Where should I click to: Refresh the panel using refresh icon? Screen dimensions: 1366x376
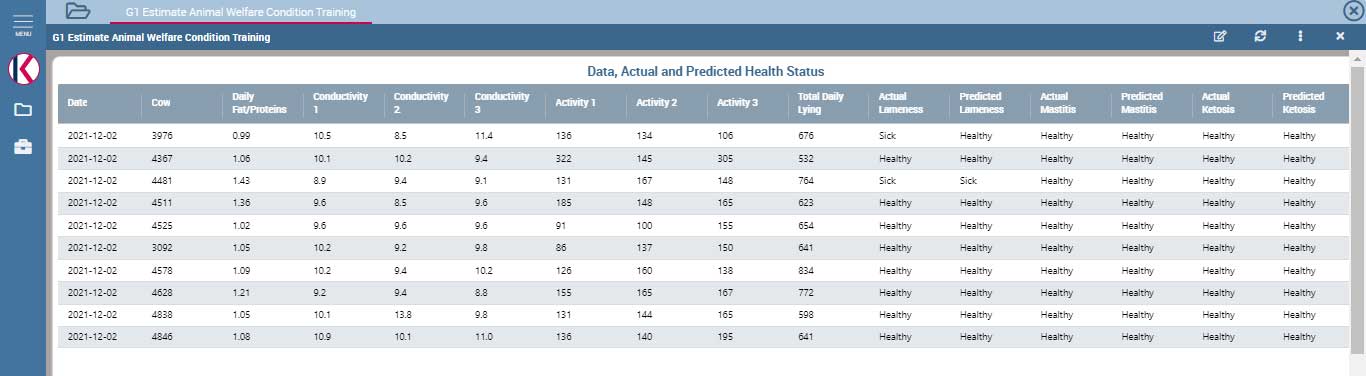point(1260,36)
